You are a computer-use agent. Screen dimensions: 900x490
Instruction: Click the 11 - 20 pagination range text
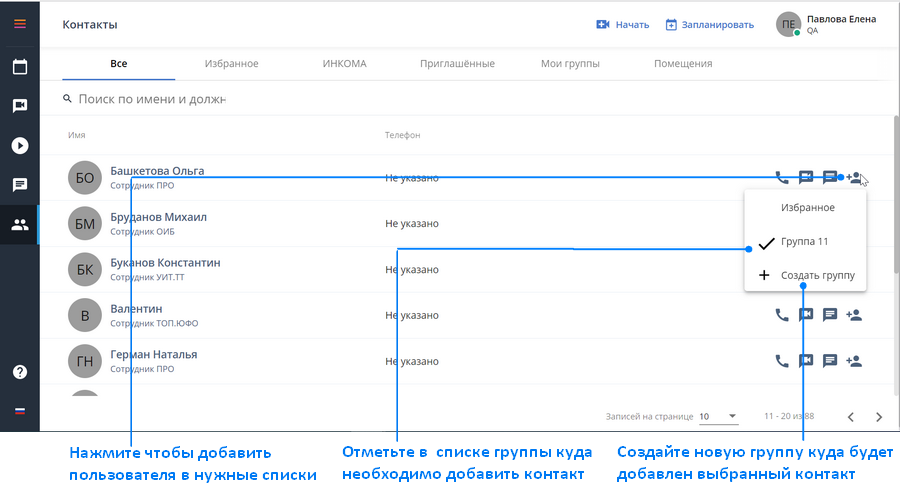pyautogui.click(x=789, y=416)
